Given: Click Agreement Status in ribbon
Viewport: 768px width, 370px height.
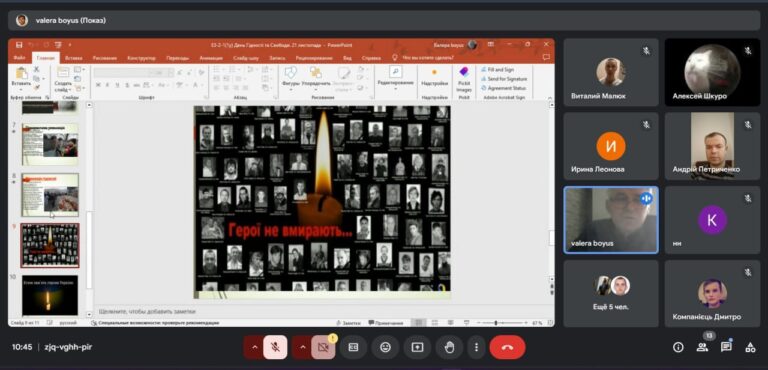Looking at the screenshot, I should click(503, 88).
